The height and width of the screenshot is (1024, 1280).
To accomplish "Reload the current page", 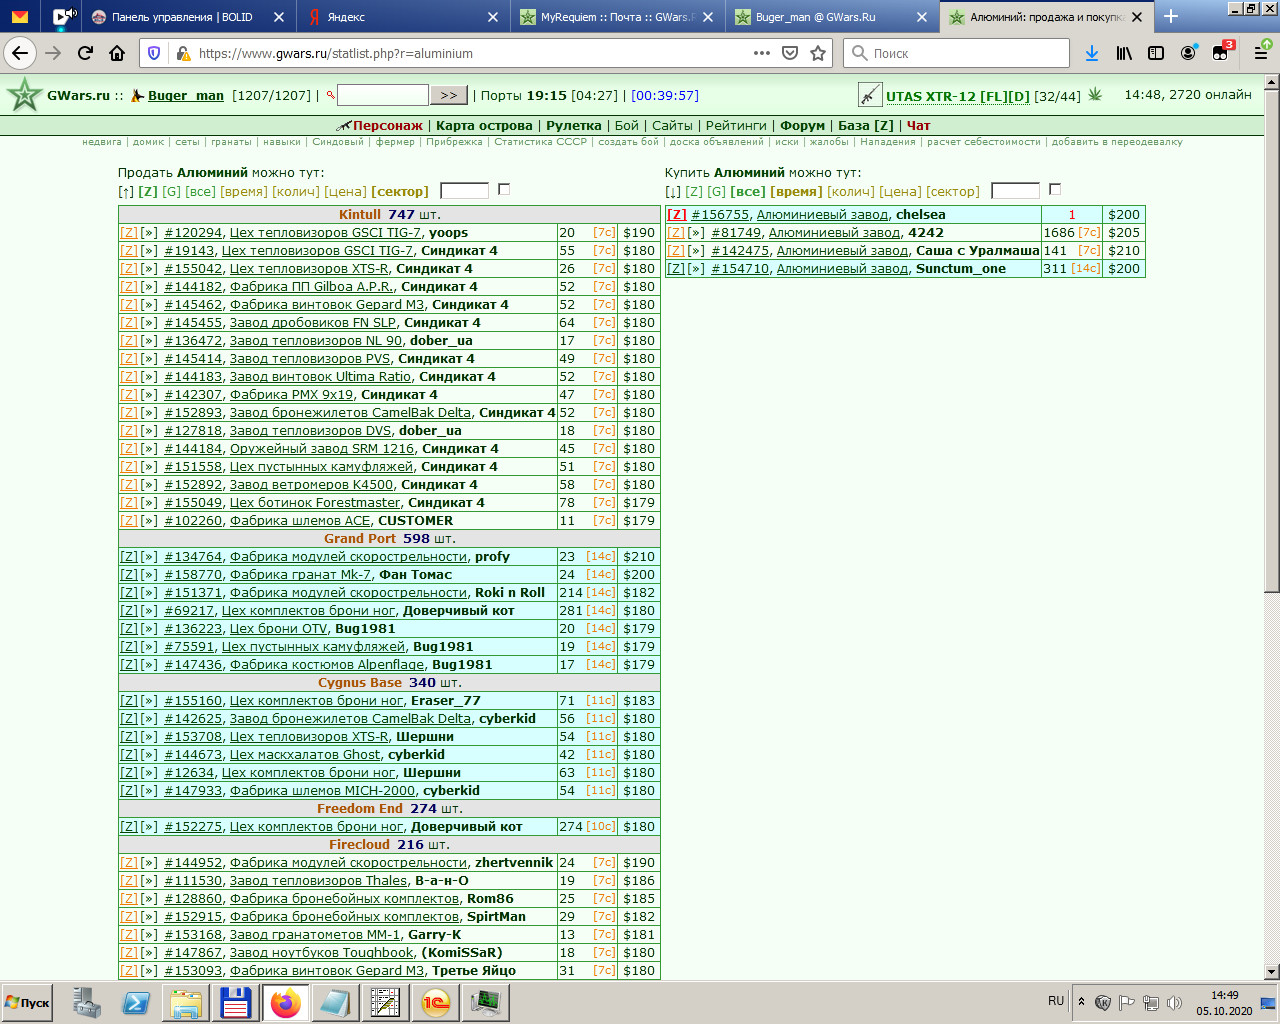I will click(85, 53).
